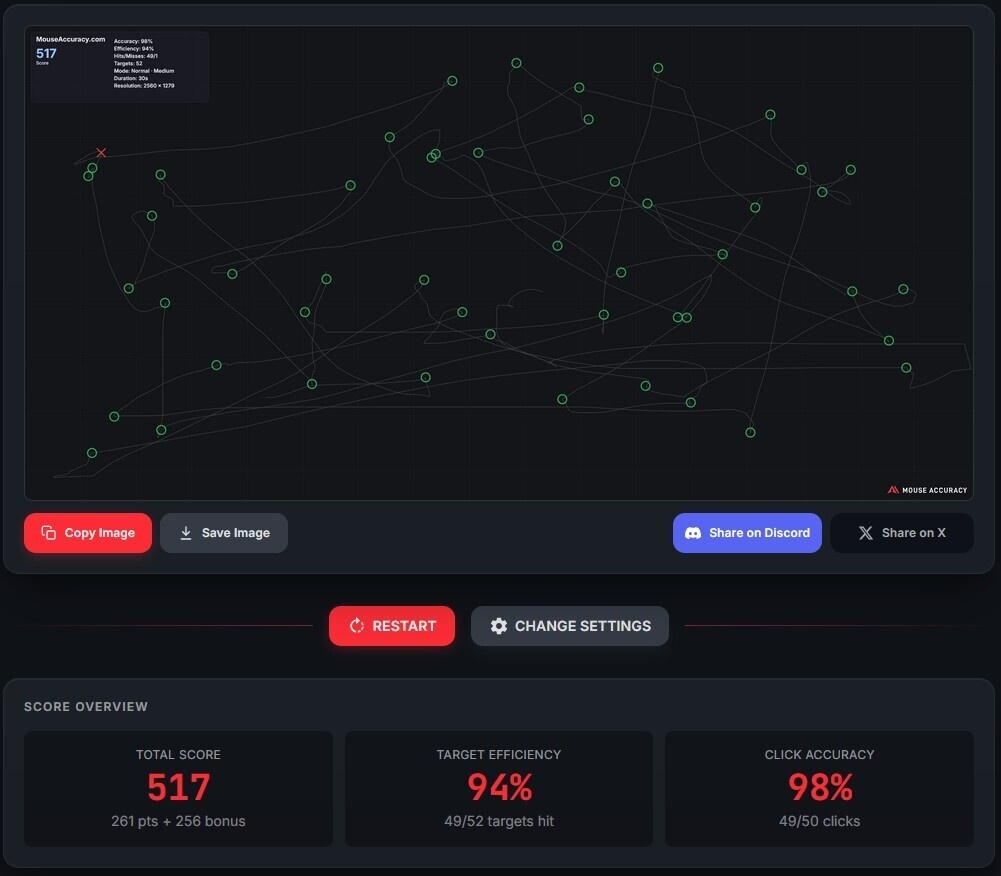Click the 94% Target Efficiency value
Screen dimensions: 1001x876
click(498, 789)
